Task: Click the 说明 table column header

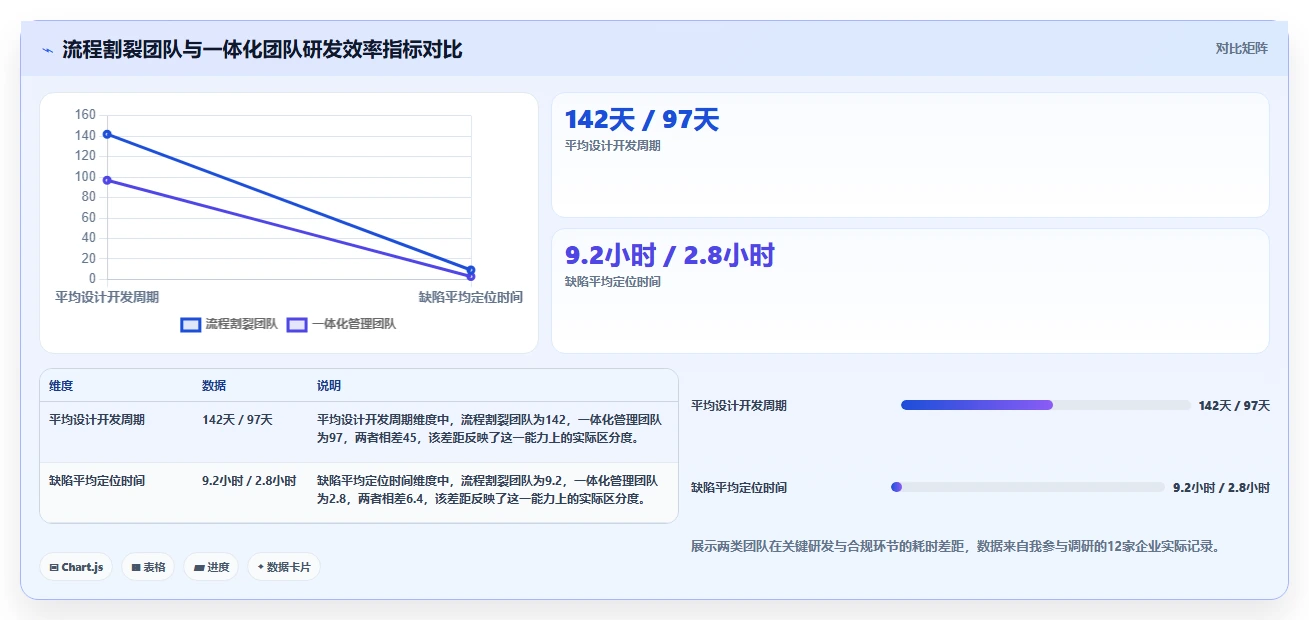Action: [329, 386]
